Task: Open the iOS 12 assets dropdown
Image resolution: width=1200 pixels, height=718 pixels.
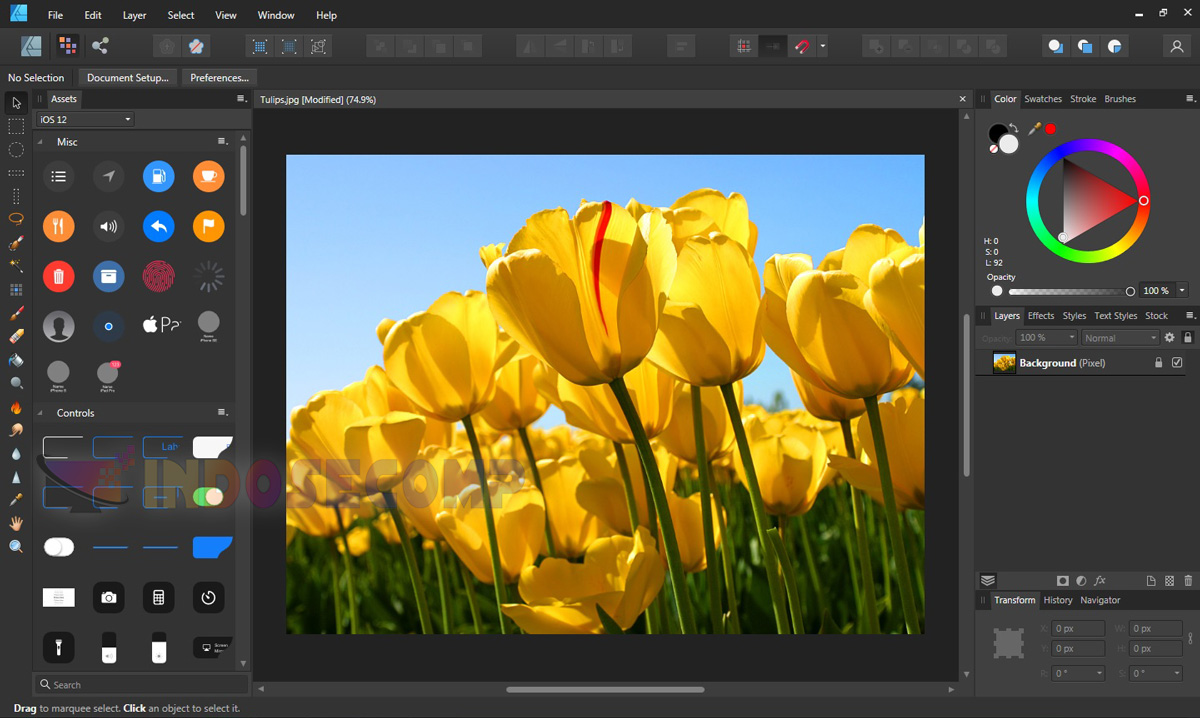Action: (x=85, y=118)
